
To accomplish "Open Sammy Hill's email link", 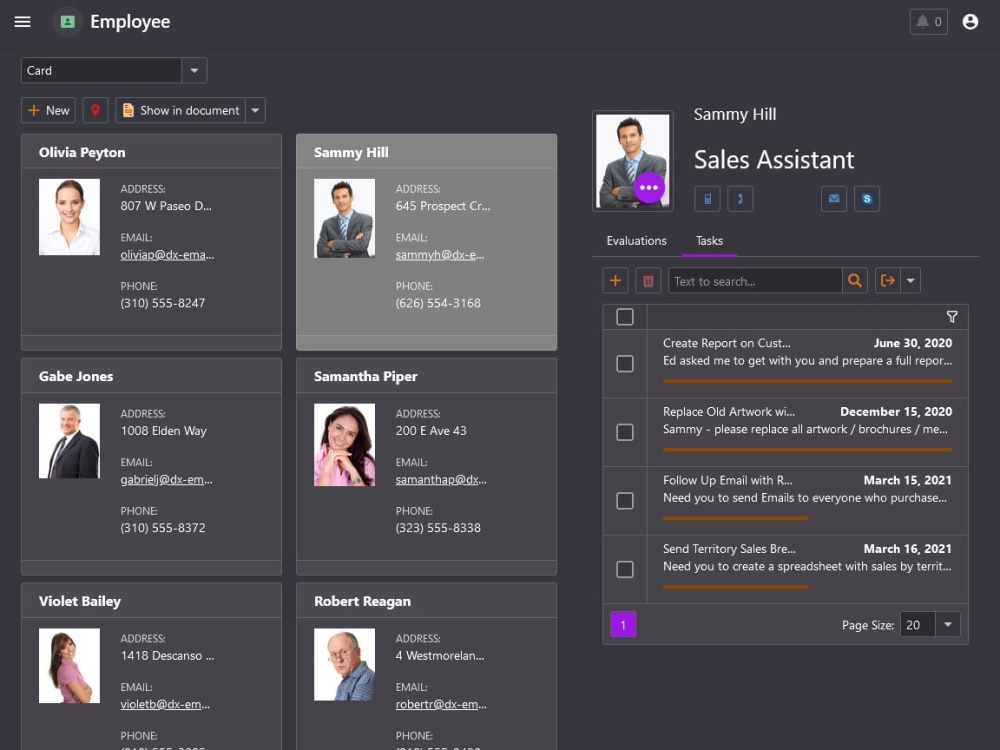I will click(440, 254).
